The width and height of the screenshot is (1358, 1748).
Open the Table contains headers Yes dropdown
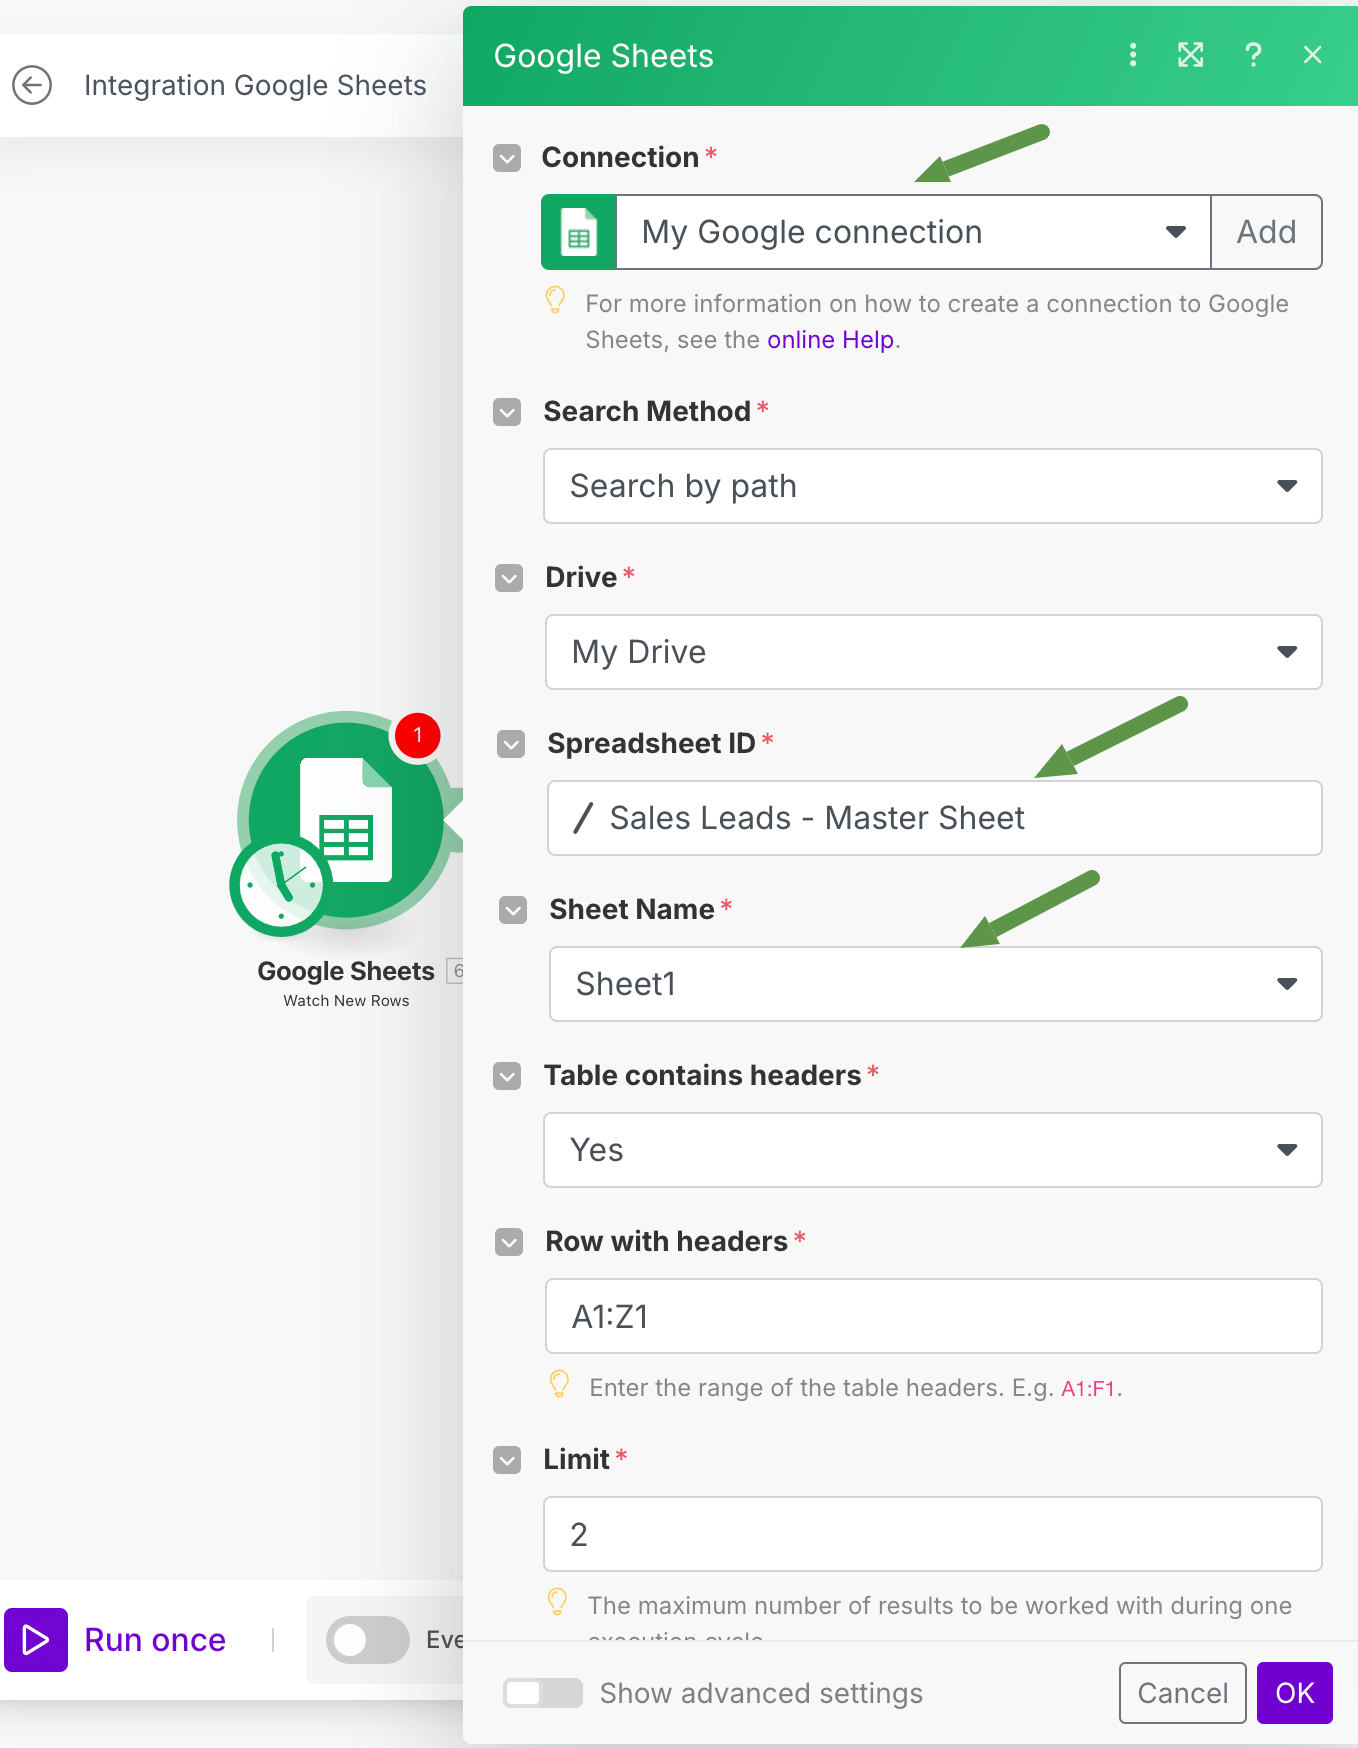pos(933,1150)
